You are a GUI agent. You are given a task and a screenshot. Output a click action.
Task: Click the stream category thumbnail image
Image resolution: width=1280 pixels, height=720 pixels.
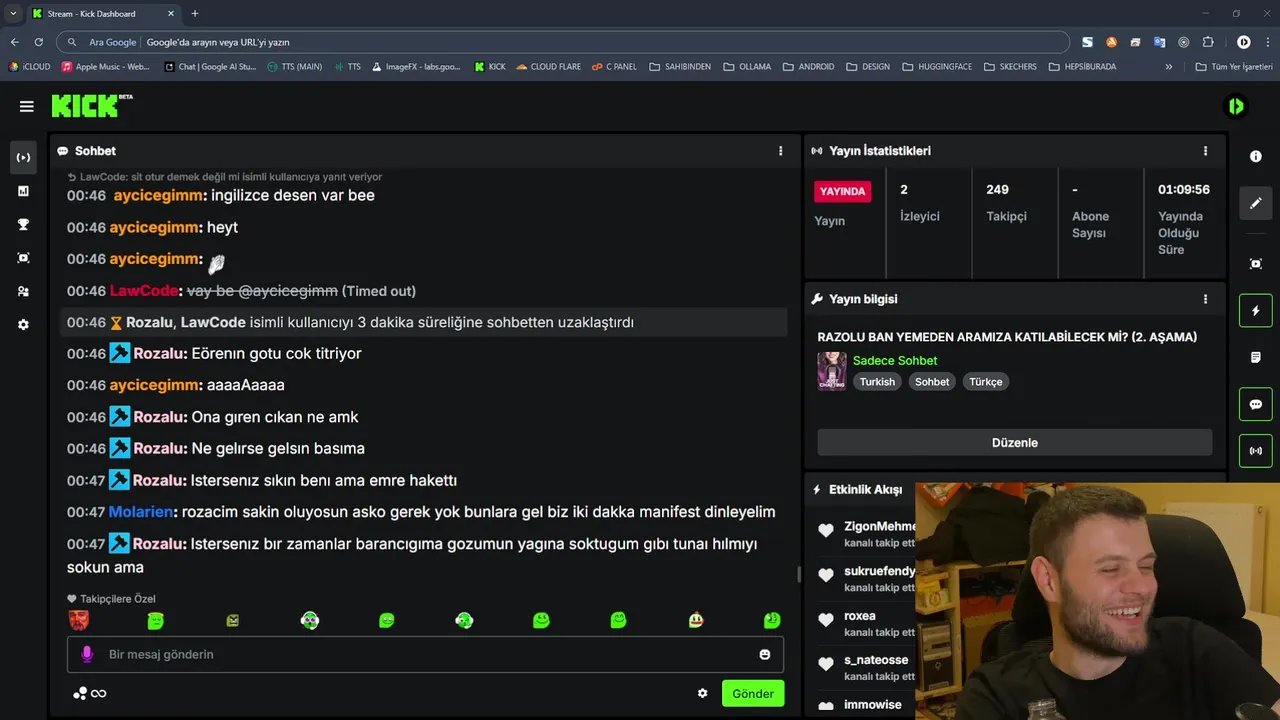pos(832,371)
